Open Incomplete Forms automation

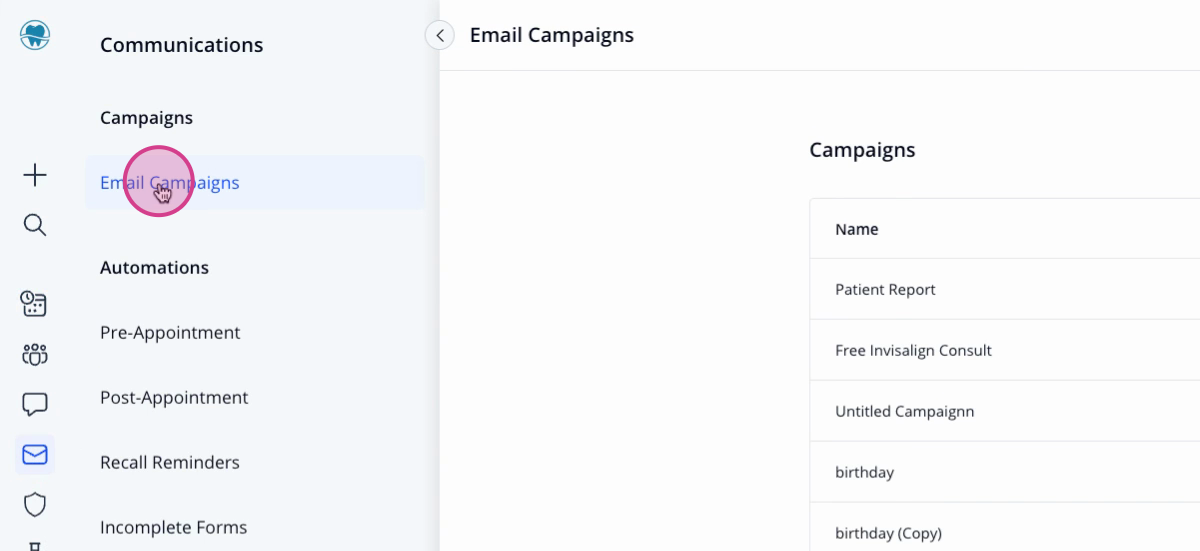pos(173,528)
